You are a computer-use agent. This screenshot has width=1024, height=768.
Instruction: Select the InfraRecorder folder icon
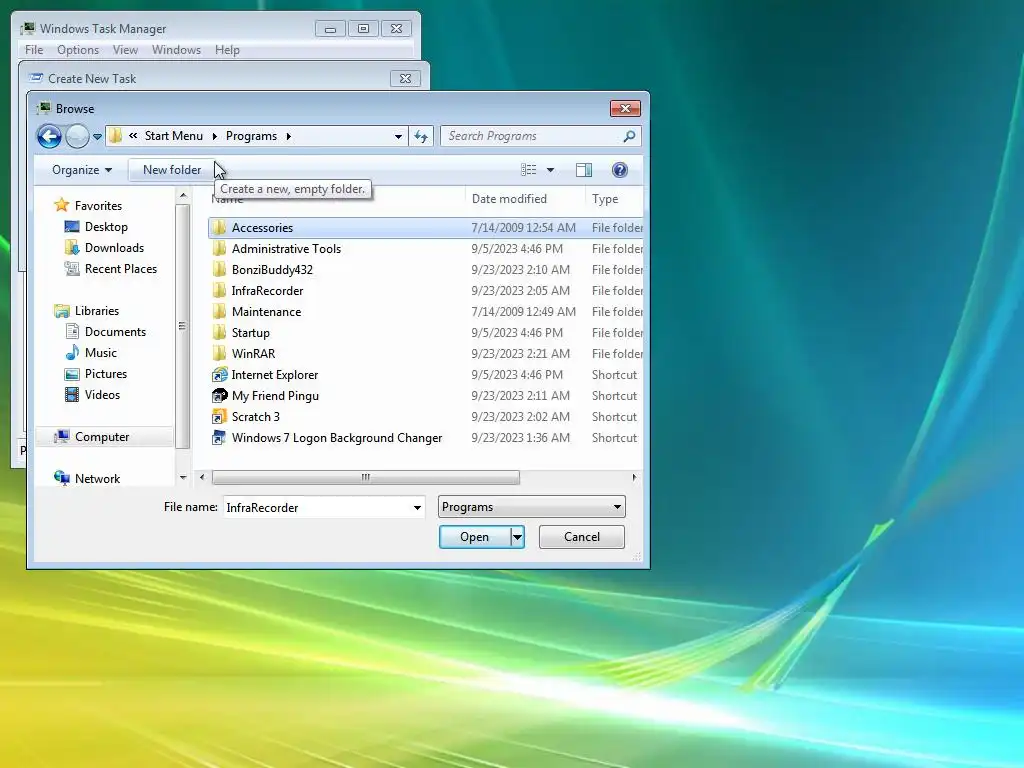(x=219, y=291)
